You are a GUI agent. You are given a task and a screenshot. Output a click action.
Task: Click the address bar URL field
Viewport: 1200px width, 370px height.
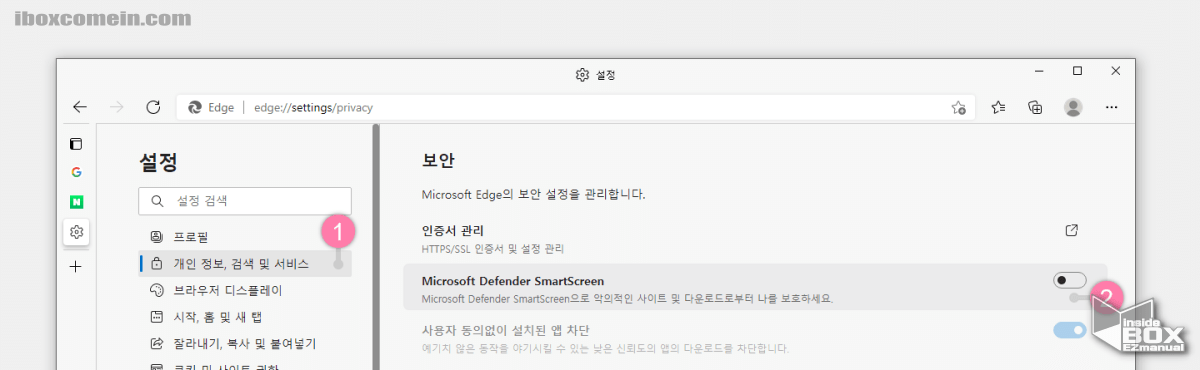[576, 107]
